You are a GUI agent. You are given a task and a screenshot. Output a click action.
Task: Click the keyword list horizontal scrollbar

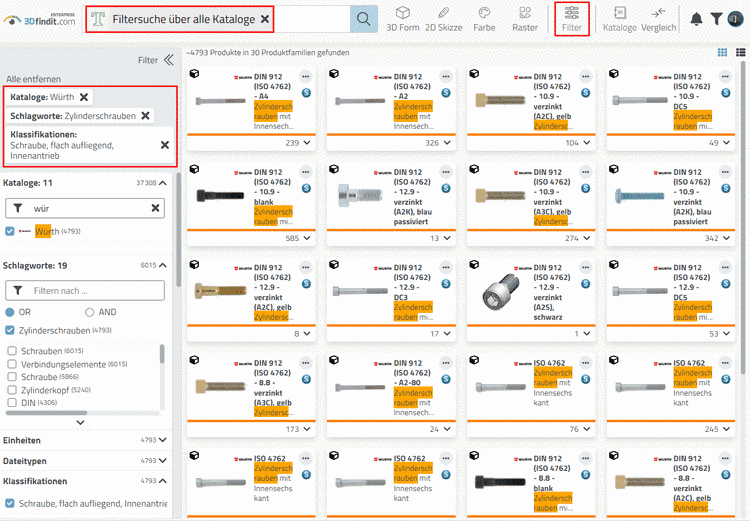pyautogui.click(x=46, y=412)
